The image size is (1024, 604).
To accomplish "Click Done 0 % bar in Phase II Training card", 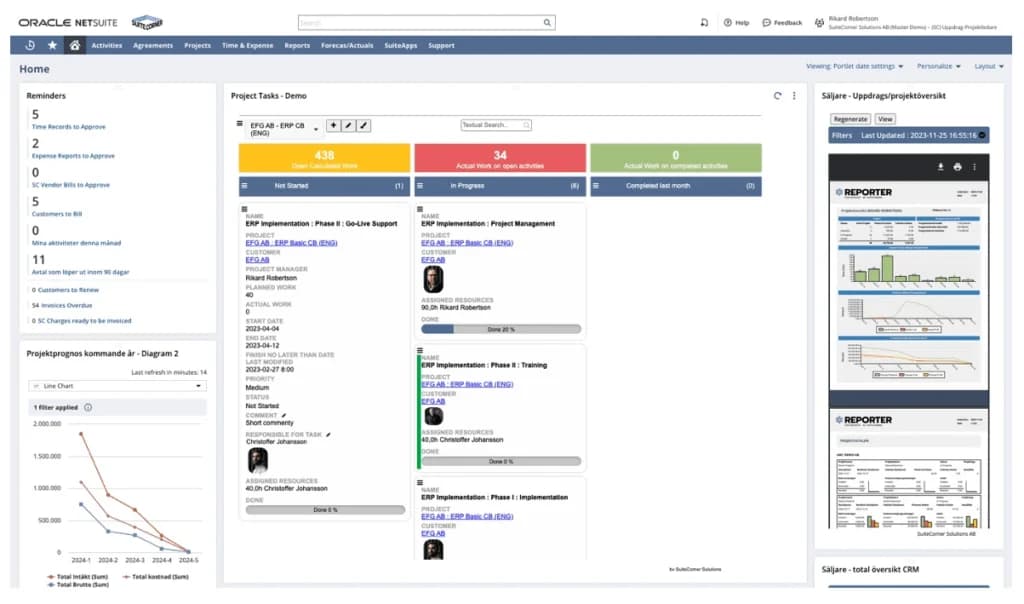I will 501,461.
